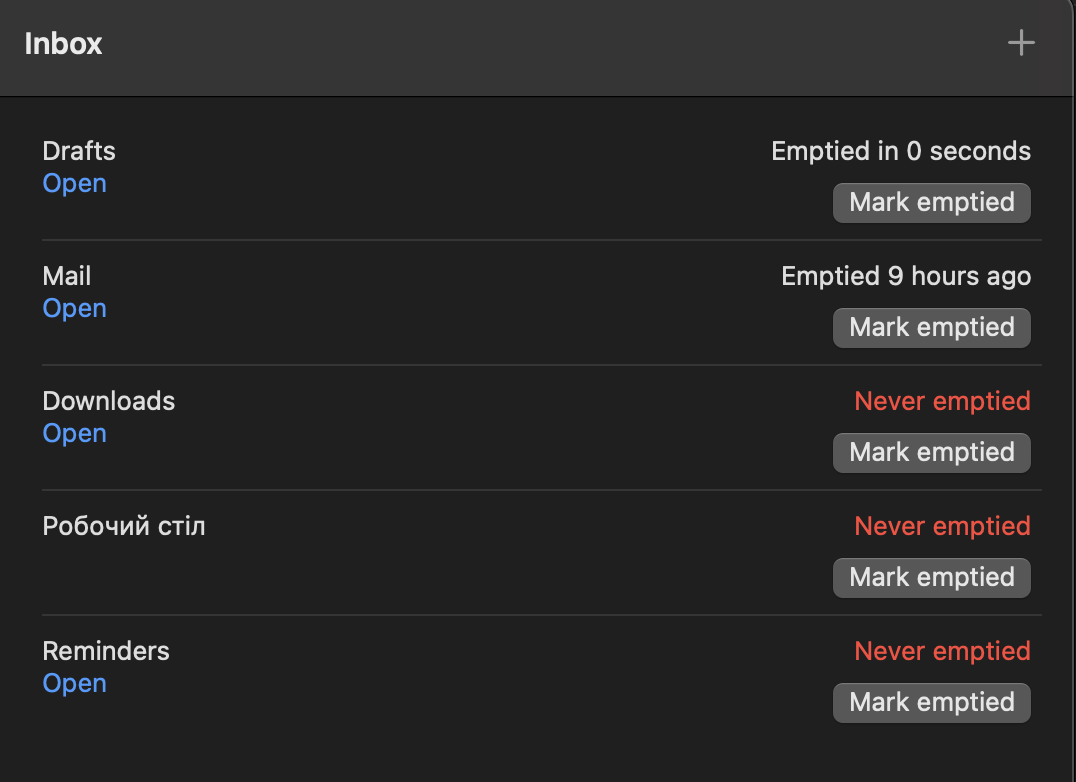
Task: Mark the Mail inbox as emptied
Action: point(931,327)
